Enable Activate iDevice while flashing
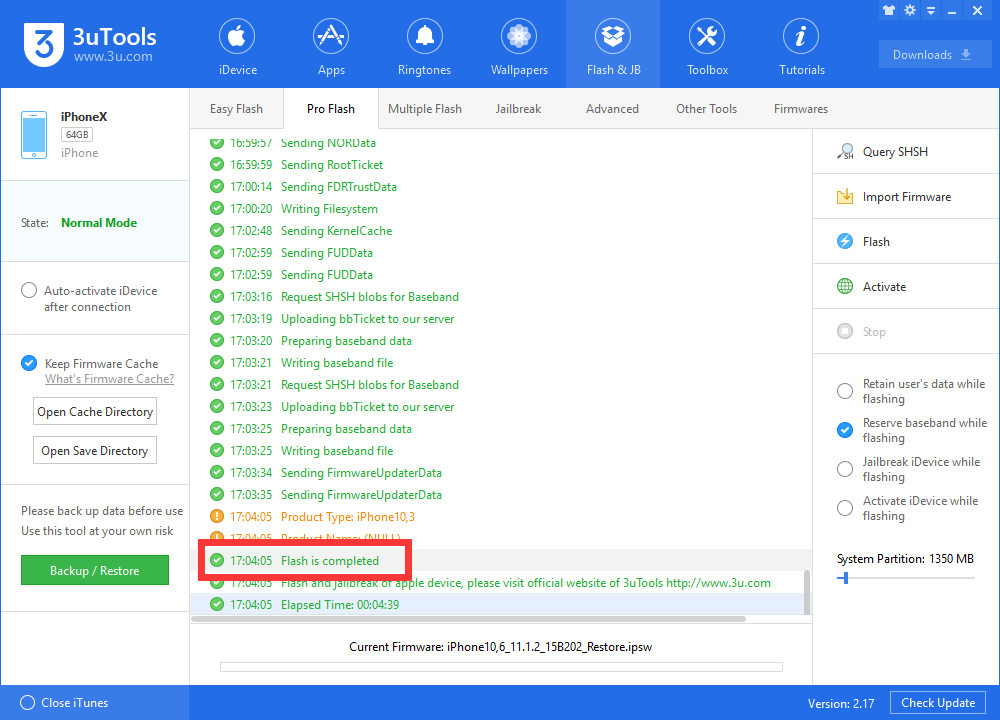The width and height of the screenshot is (1000, 720). [x=844, y=508]
